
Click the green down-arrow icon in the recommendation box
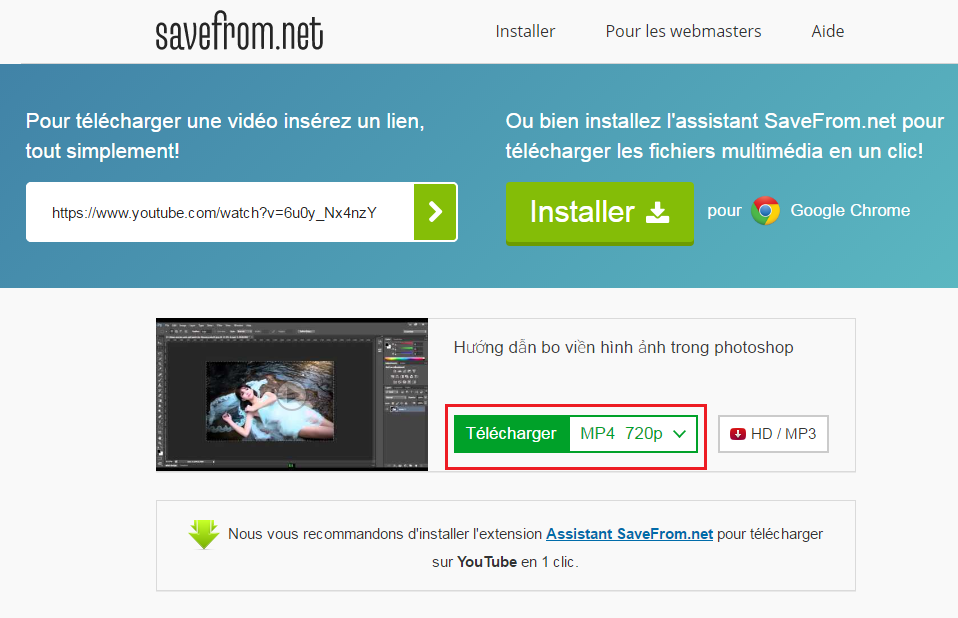(x=204, y=535)
